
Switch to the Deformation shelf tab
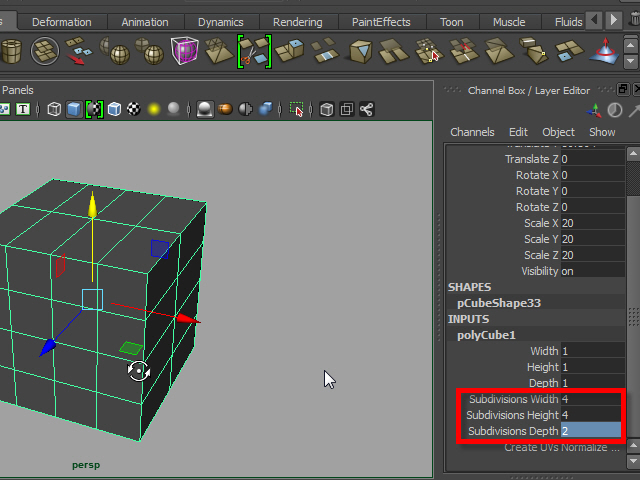62,22
